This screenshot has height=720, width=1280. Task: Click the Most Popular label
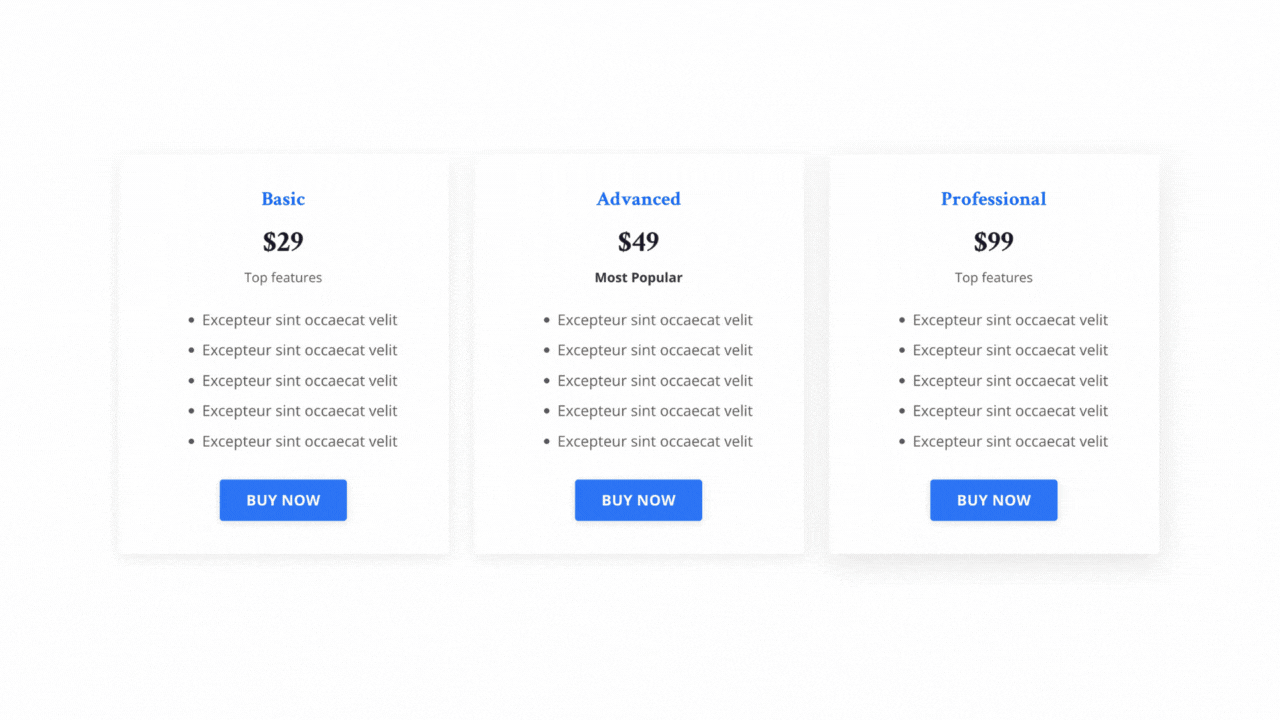[x=638, y=278]
